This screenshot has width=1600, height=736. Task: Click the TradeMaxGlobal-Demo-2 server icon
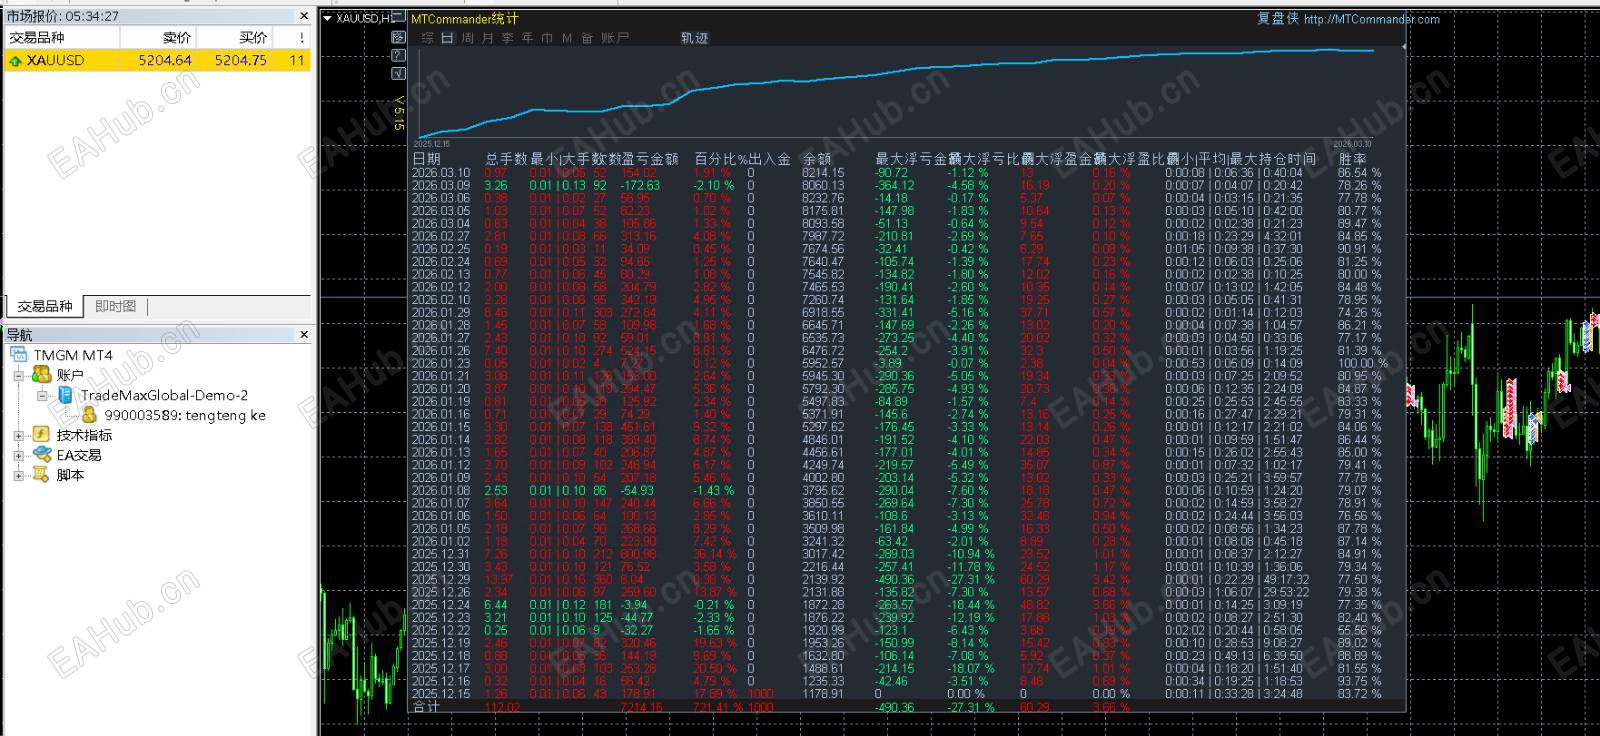[65, 395]
